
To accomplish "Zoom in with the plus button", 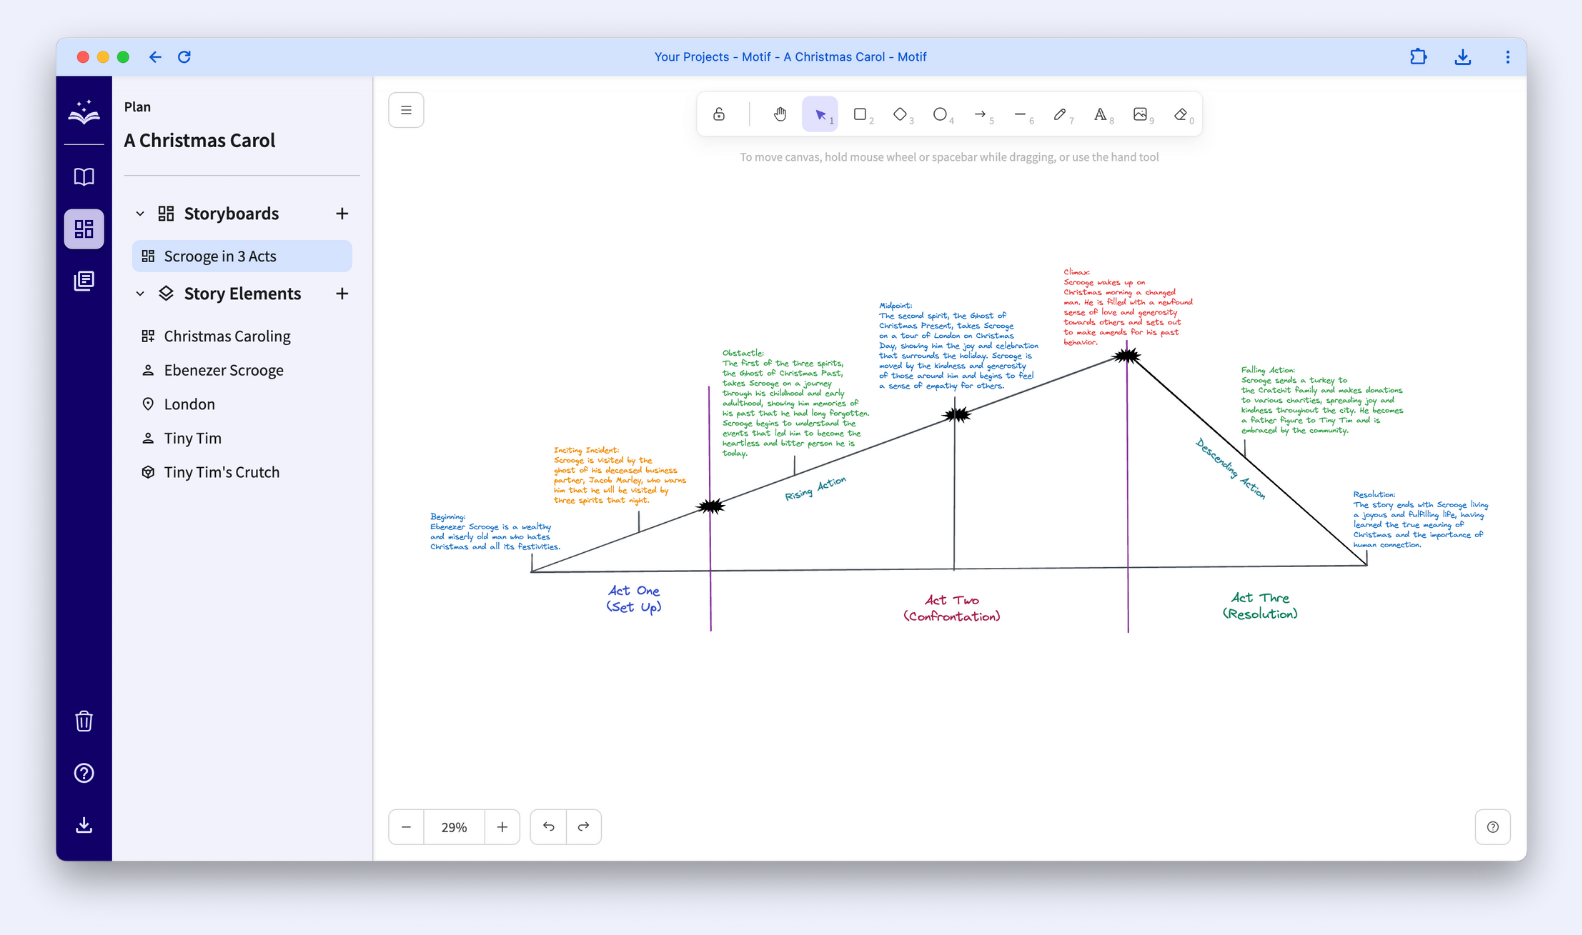I will pyautogui.click(x=502, y=827).
